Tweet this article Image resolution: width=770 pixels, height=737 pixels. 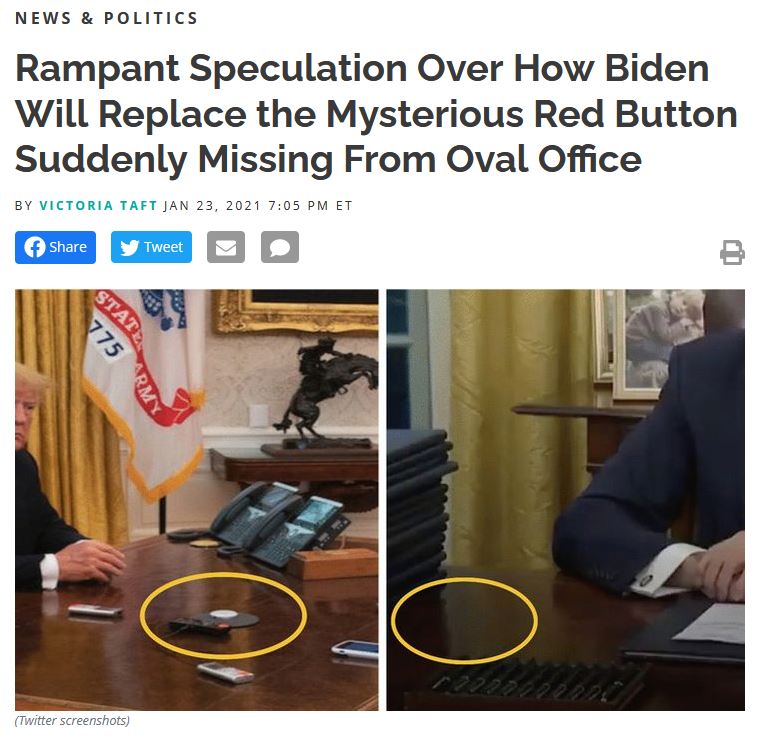click(x=151, y=247)
